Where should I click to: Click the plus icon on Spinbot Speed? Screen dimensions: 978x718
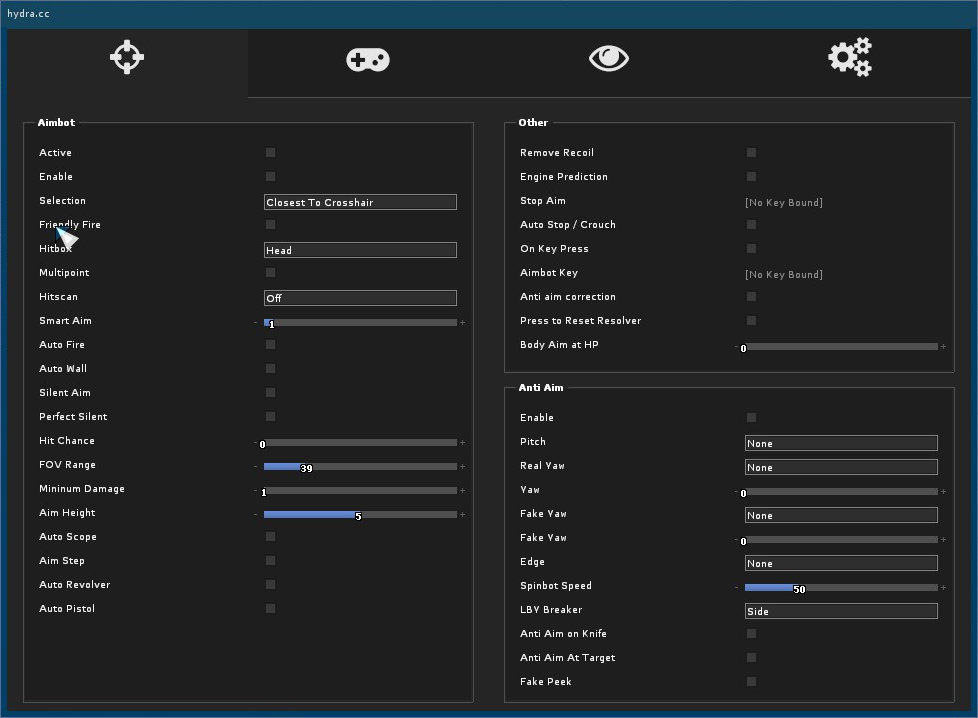(943, 588)
